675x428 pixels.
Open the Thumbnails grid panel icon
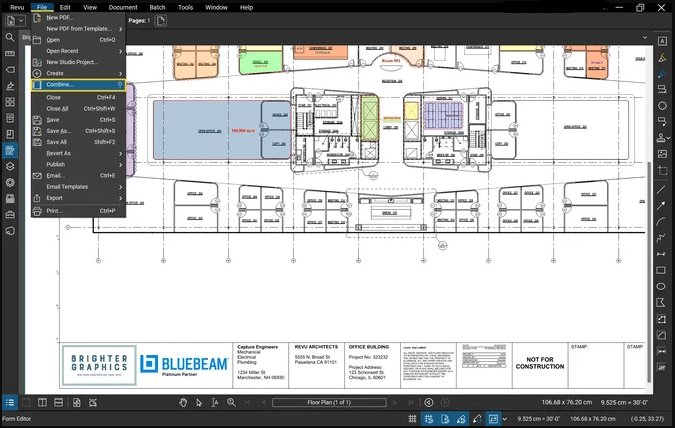pyautogui.click(x=10, y=102)
